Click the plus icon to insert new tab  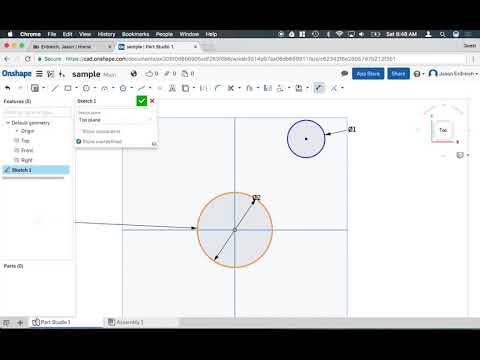pyautogui.click(x=20, y=322)
